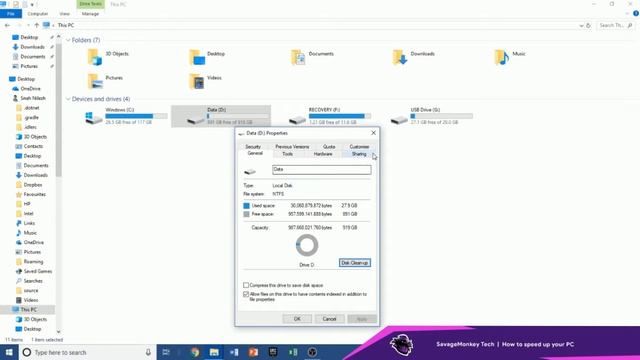Click Type here to search box
Image resolution: width=640 pixels, height=360 pixels.
click(88, 352)
